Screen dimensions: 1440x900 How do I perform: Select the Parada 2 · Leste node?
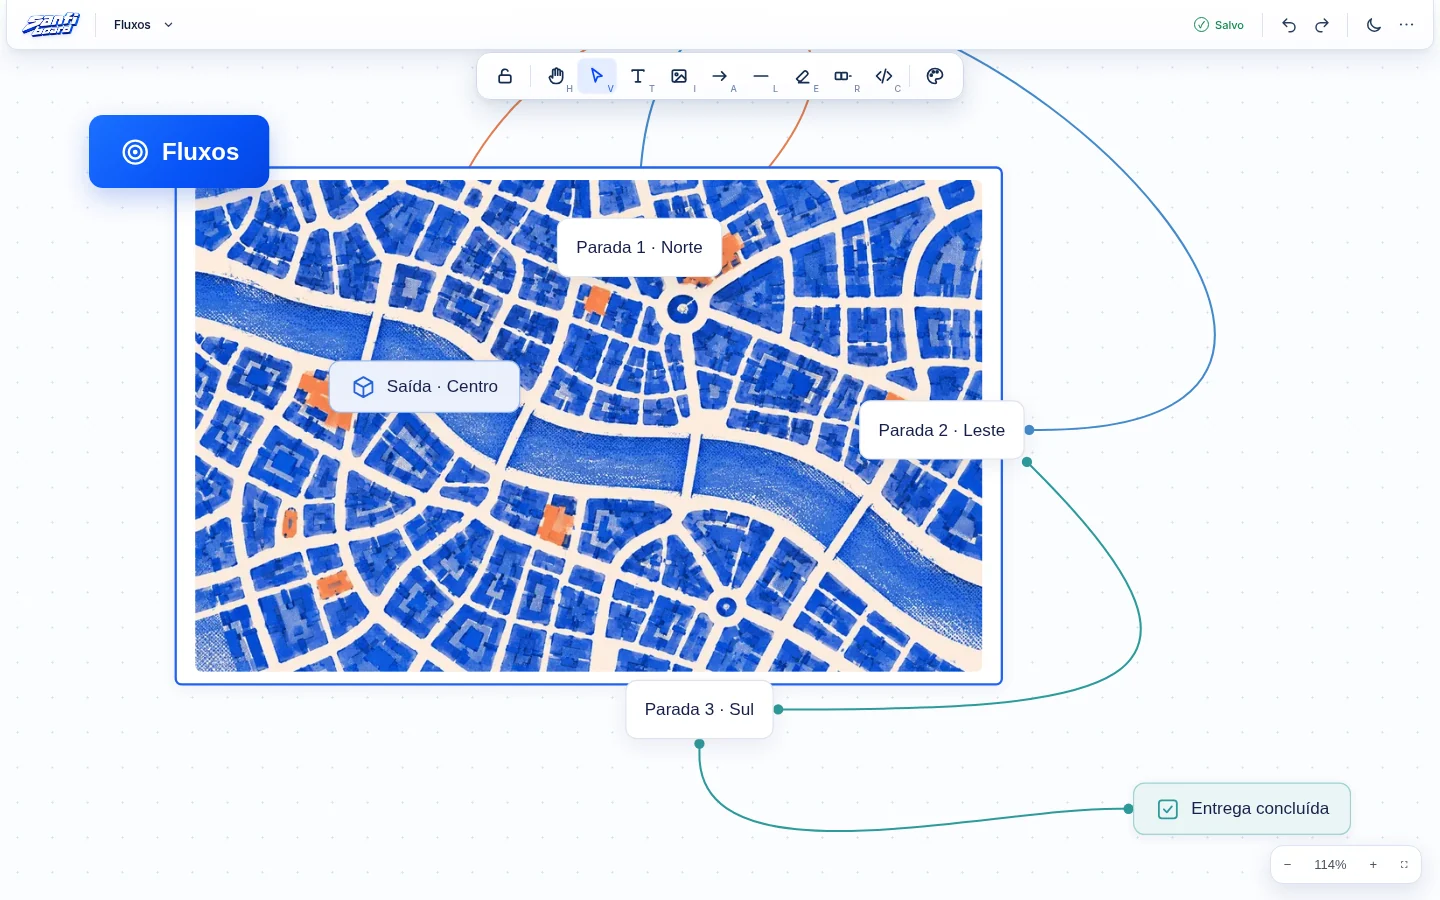(x=941, y=430)
